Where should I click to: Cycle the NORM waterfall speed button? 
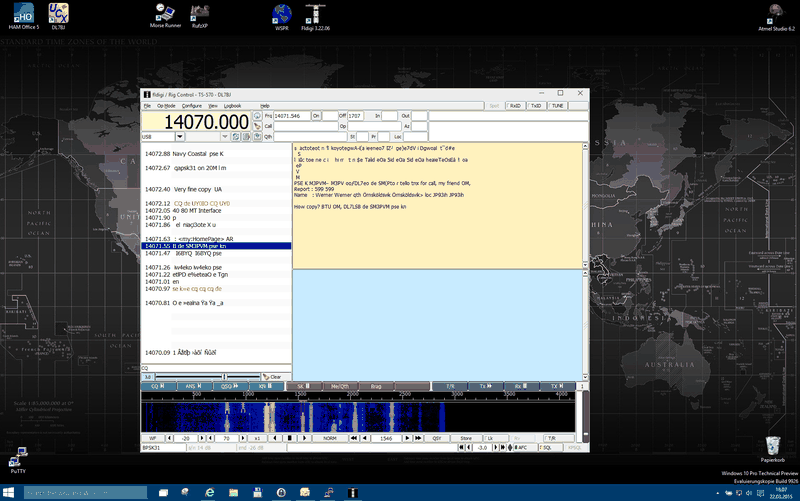coord(330,438)
